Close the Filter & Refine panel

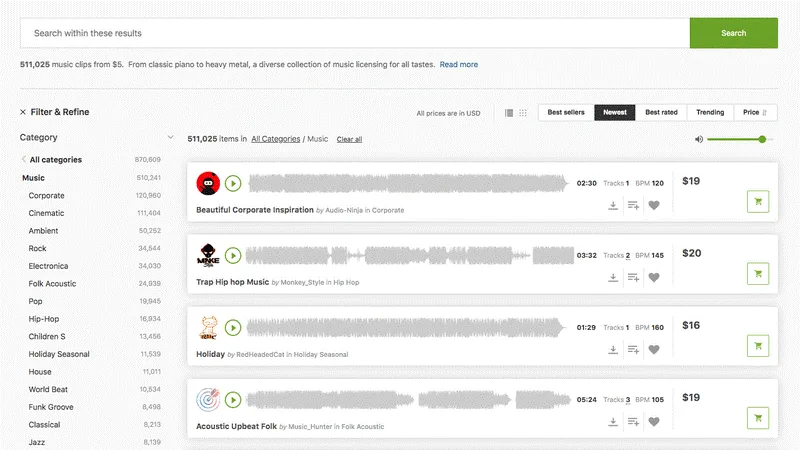tap(23, 112)
